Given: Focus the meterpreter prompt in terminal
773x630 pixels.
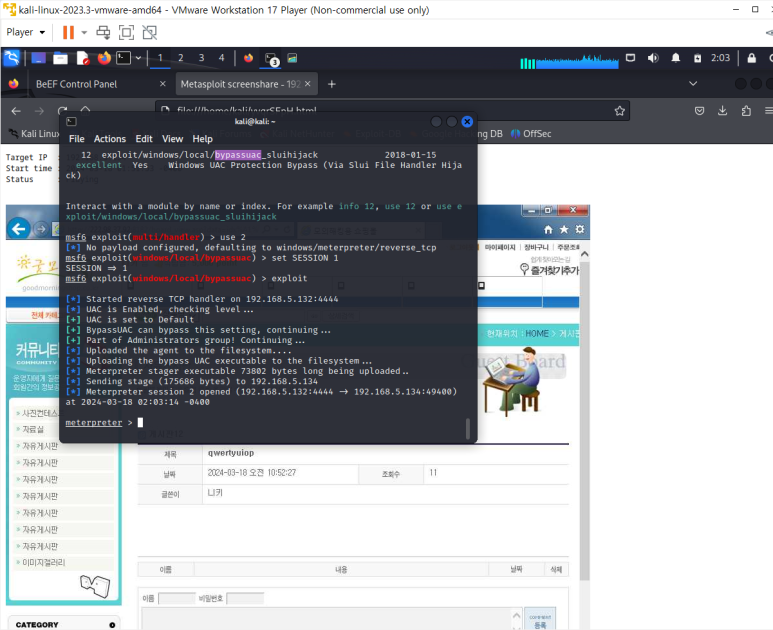Looking at the screenshot, I should coord(141,422).
